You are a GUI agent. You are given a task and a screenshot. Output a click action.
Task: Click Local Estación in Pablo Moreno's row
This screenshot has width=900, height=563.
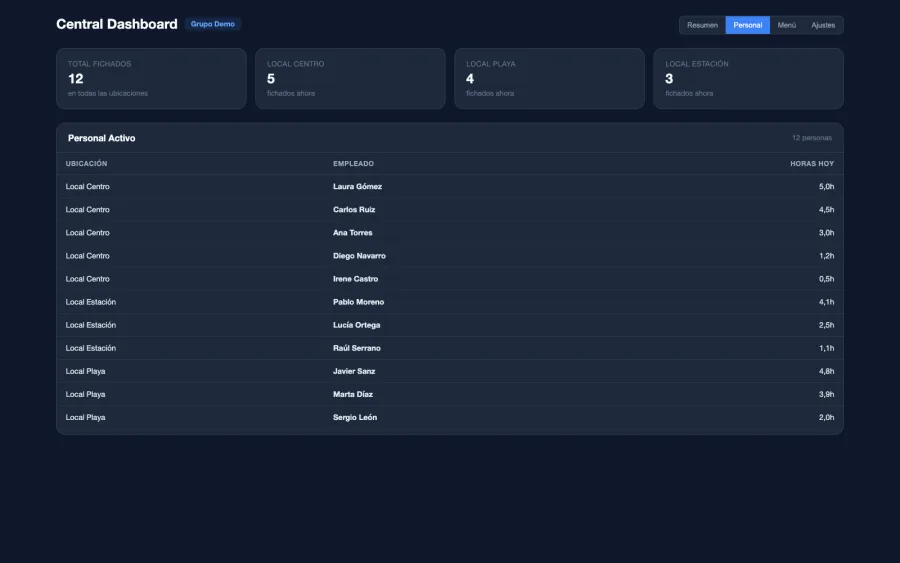[x=91, y=302]
